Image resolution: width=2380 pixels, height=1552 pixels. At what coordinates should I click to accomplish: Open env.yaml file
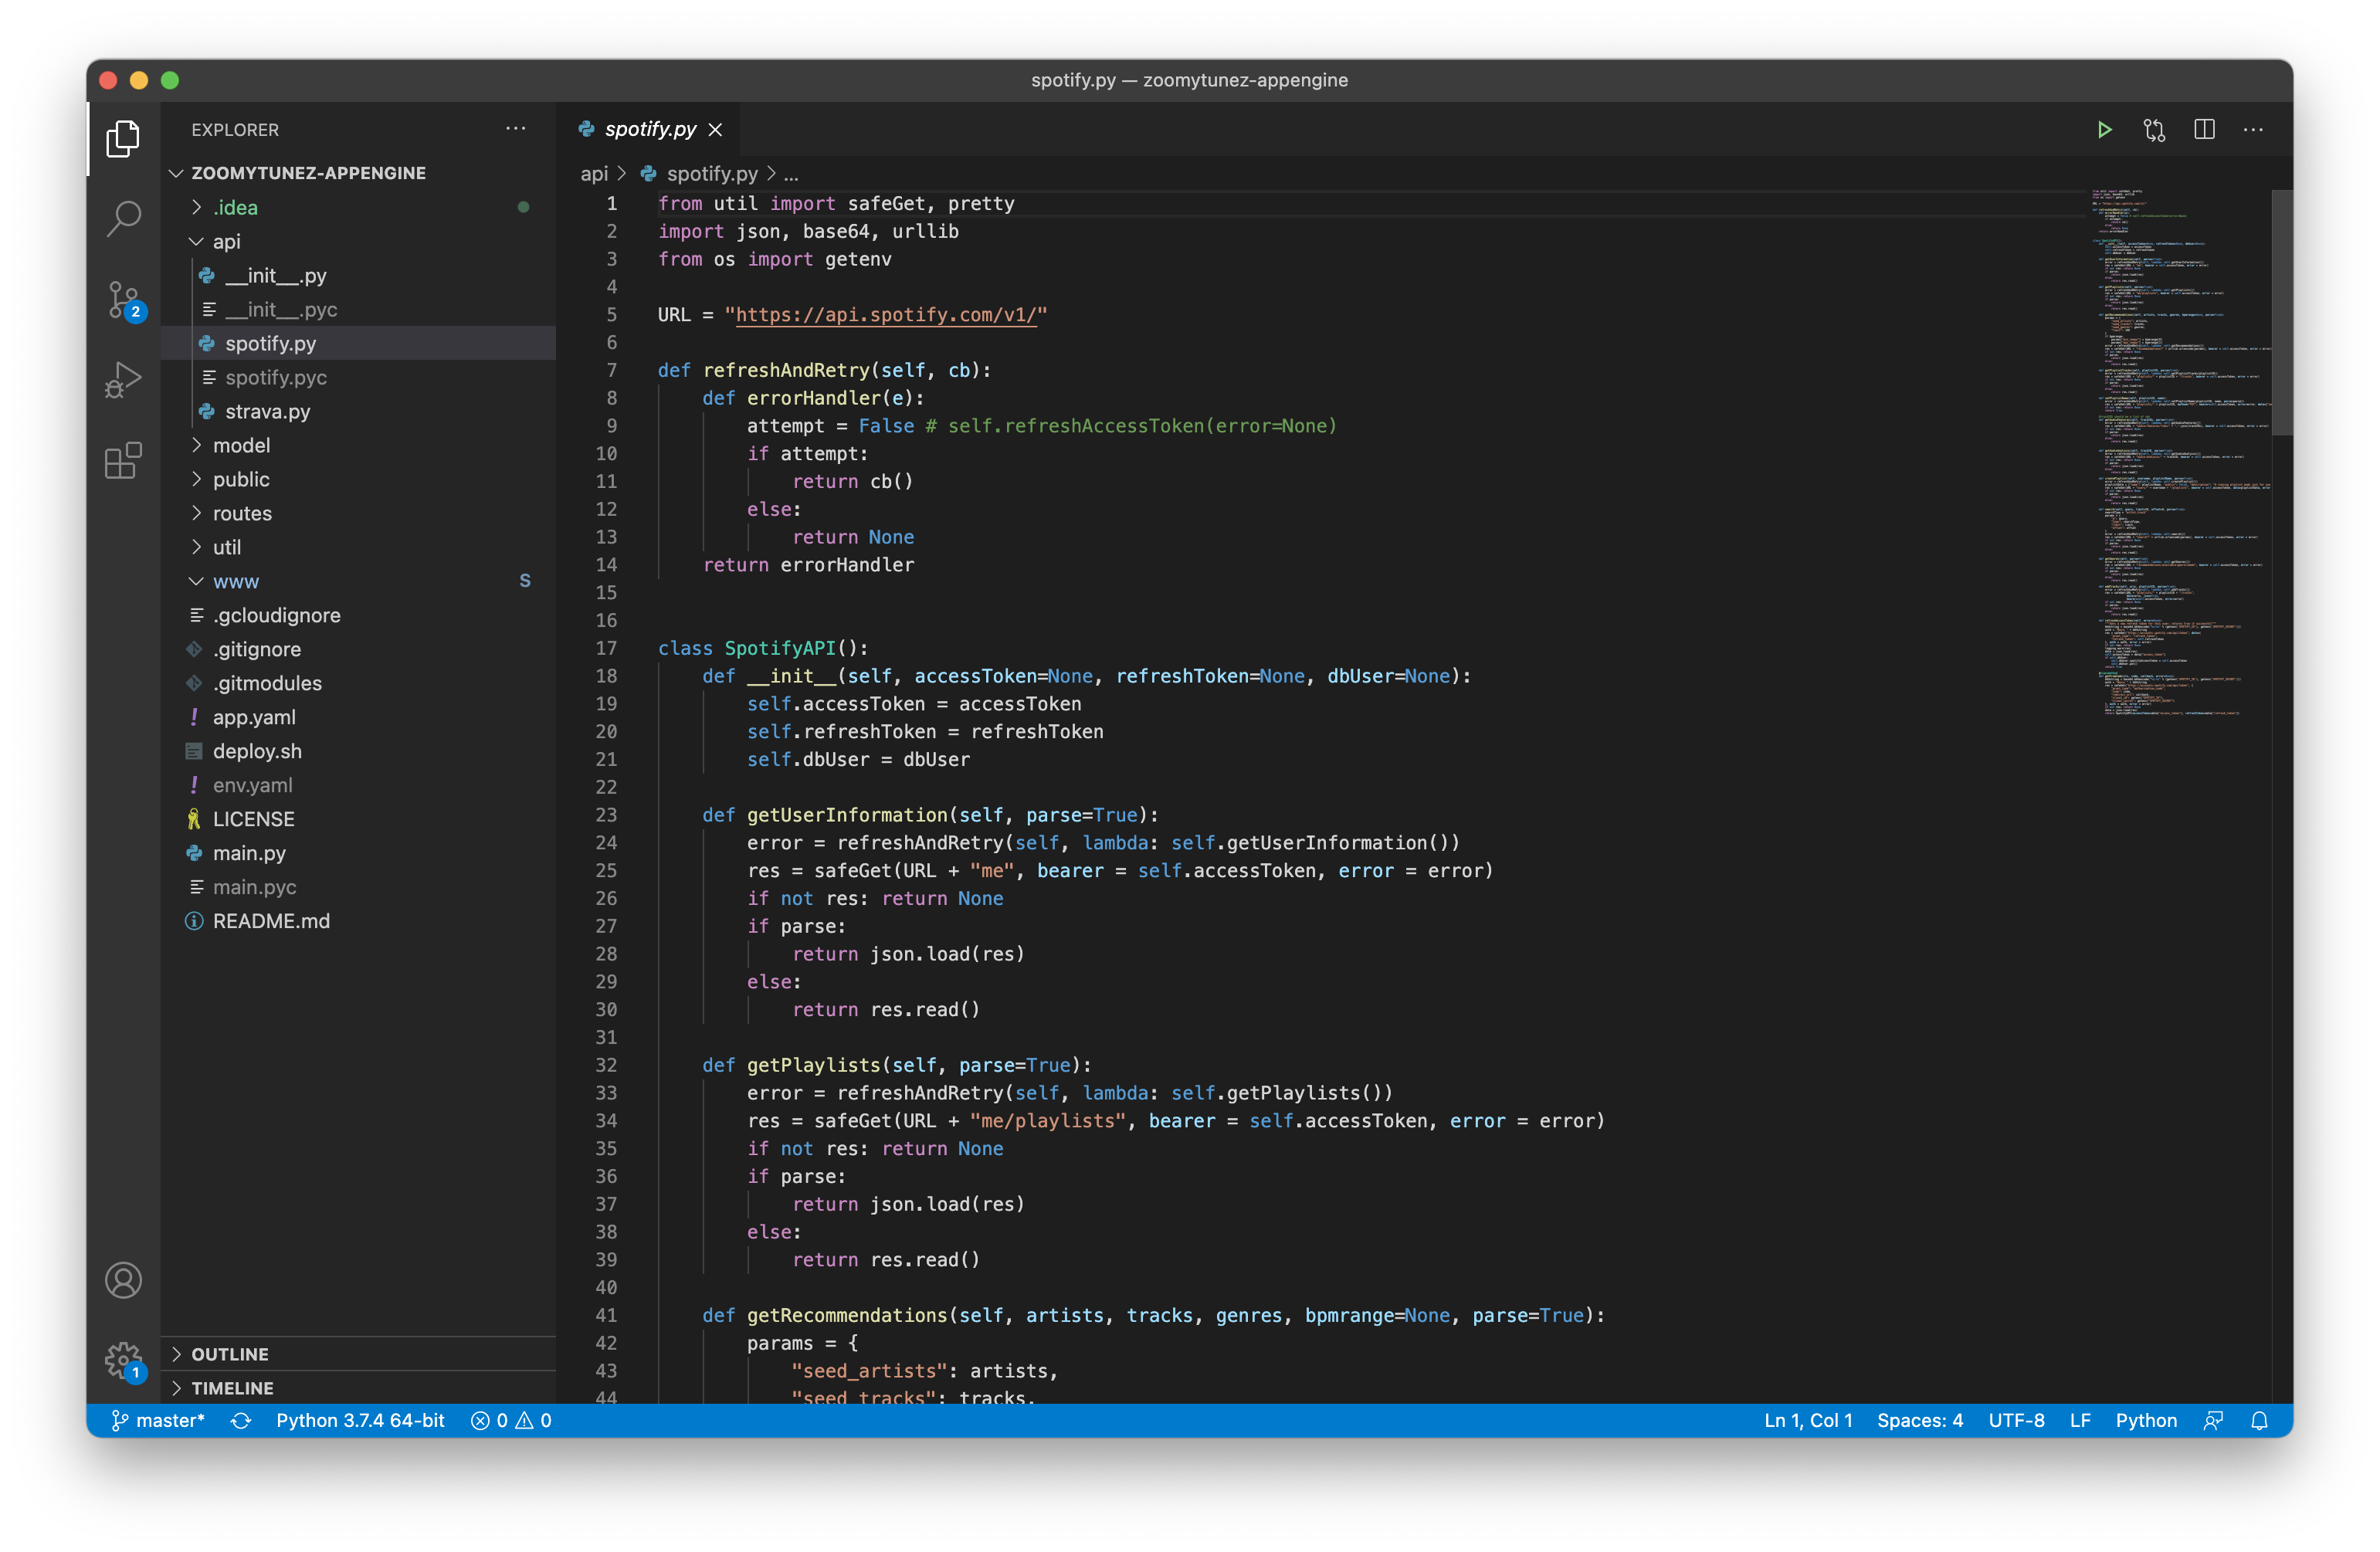[358, 785]
